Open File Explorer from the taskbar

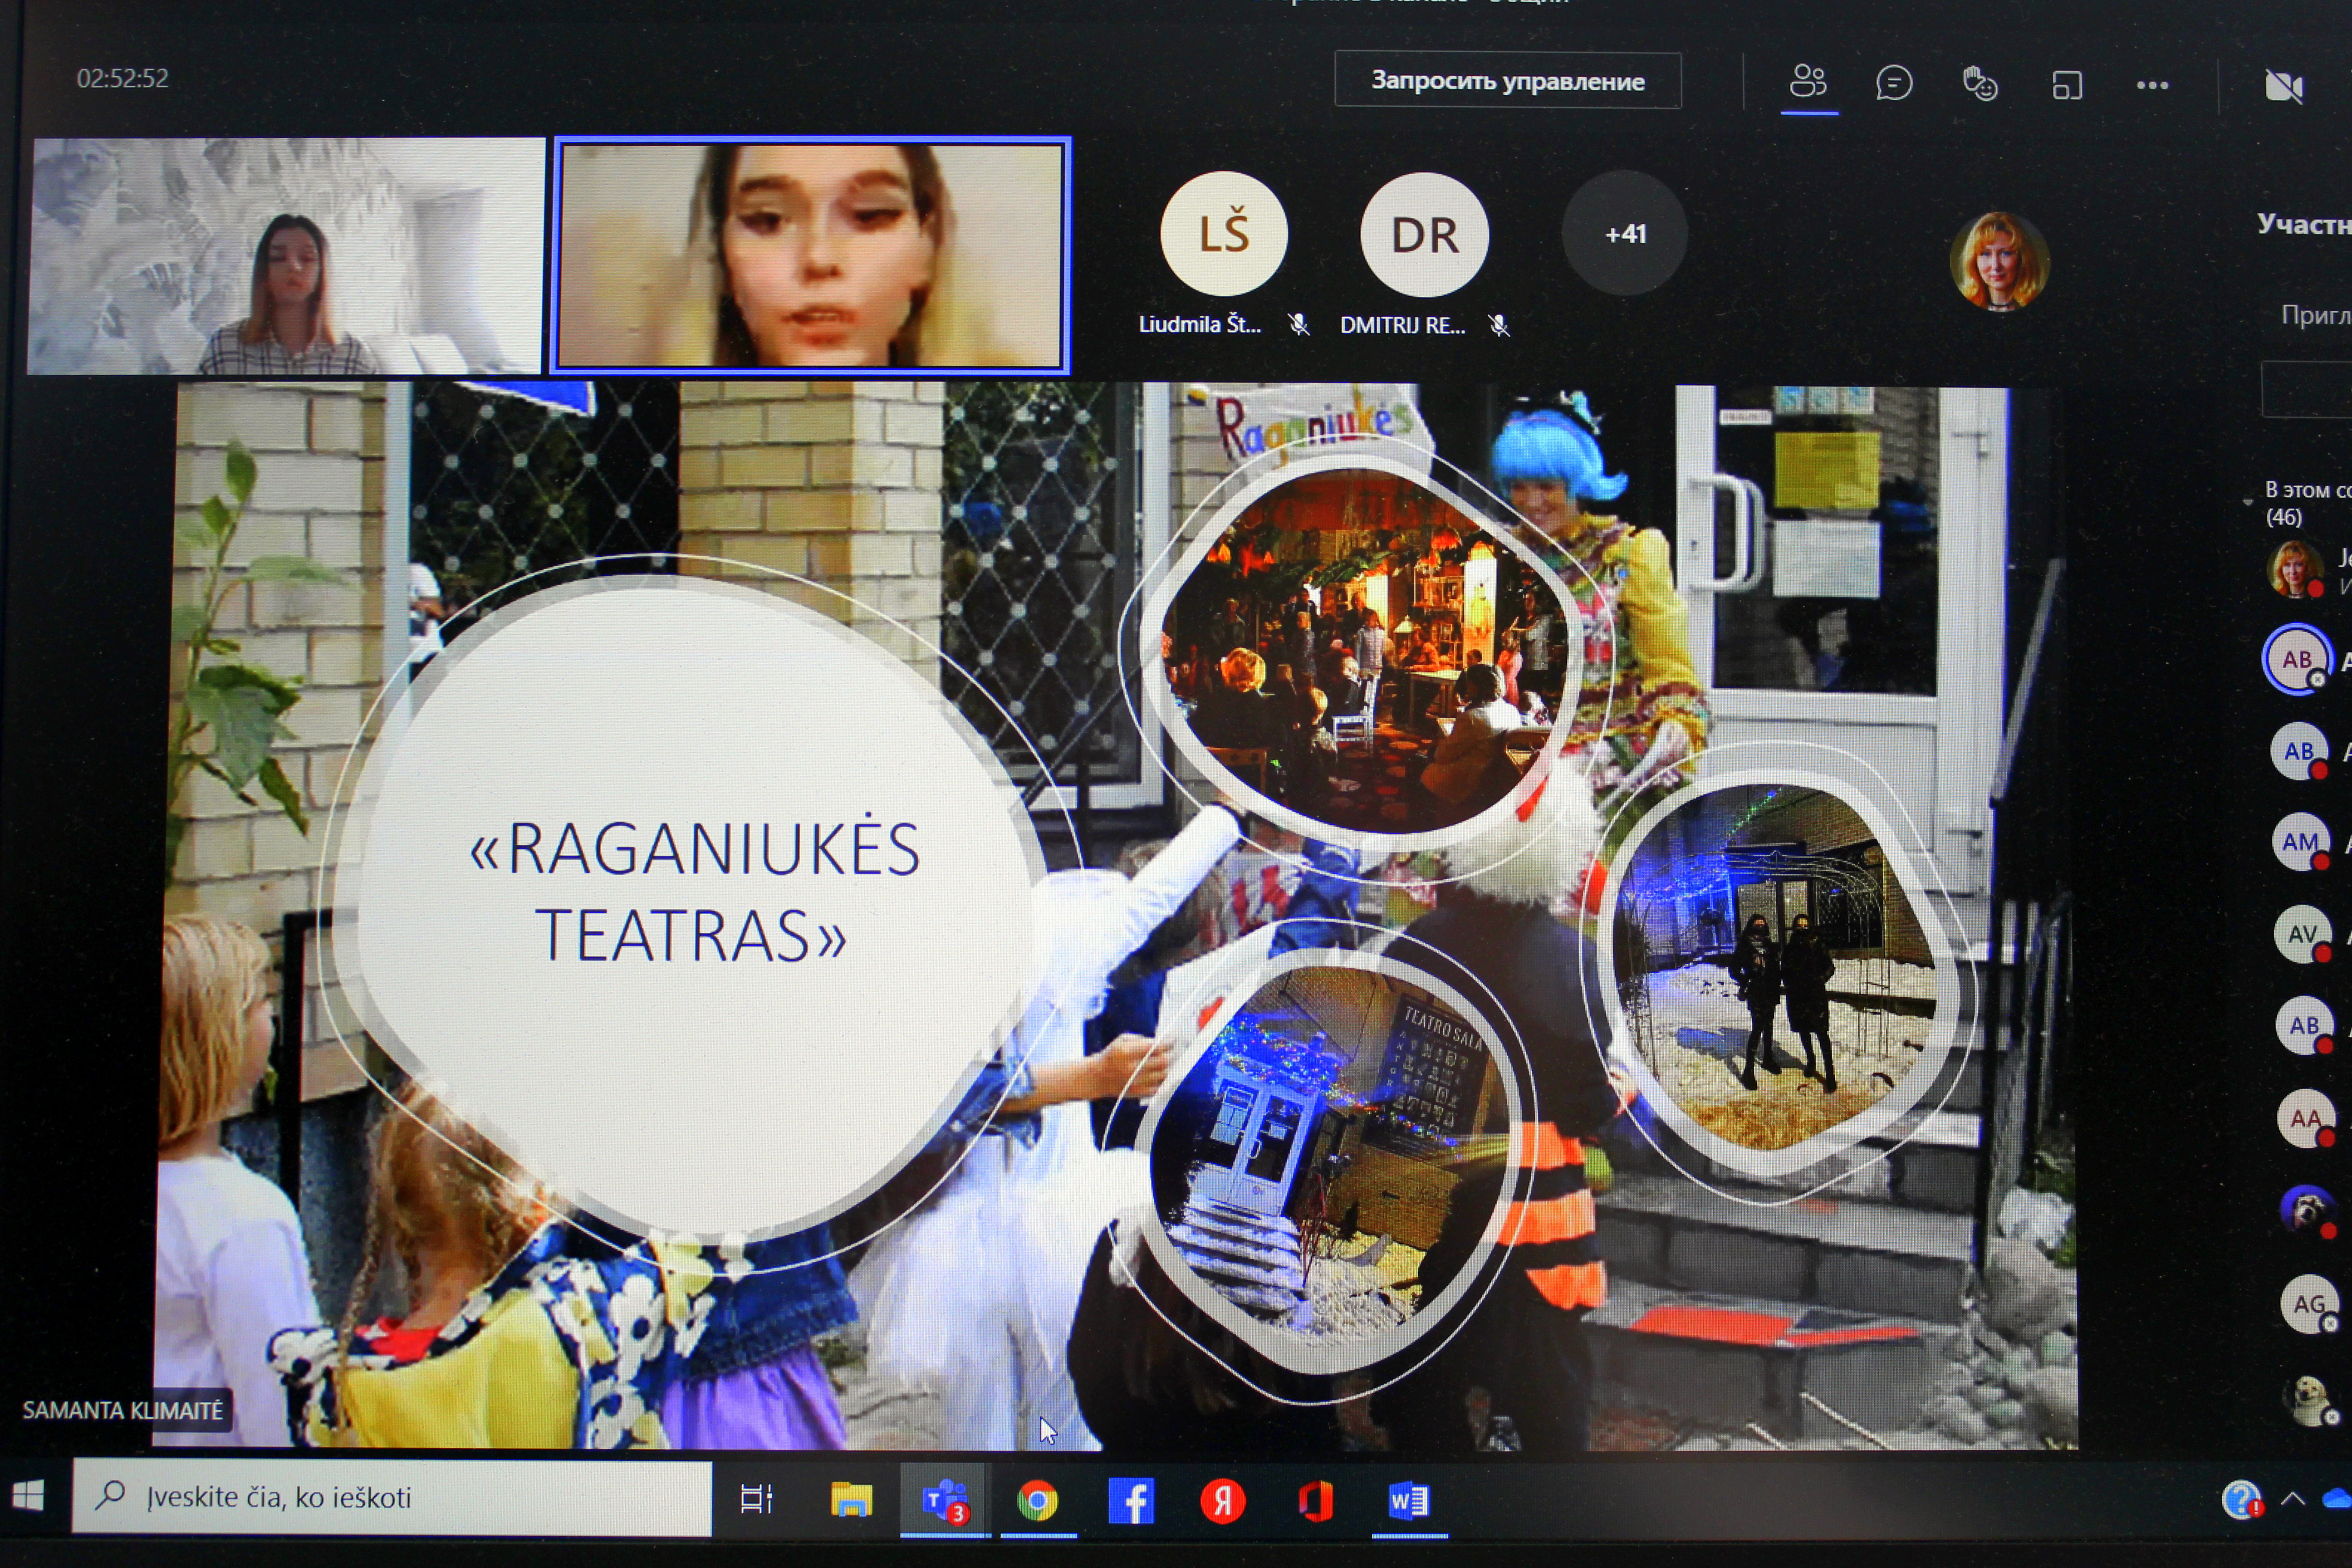click(x=851, y=1500)
